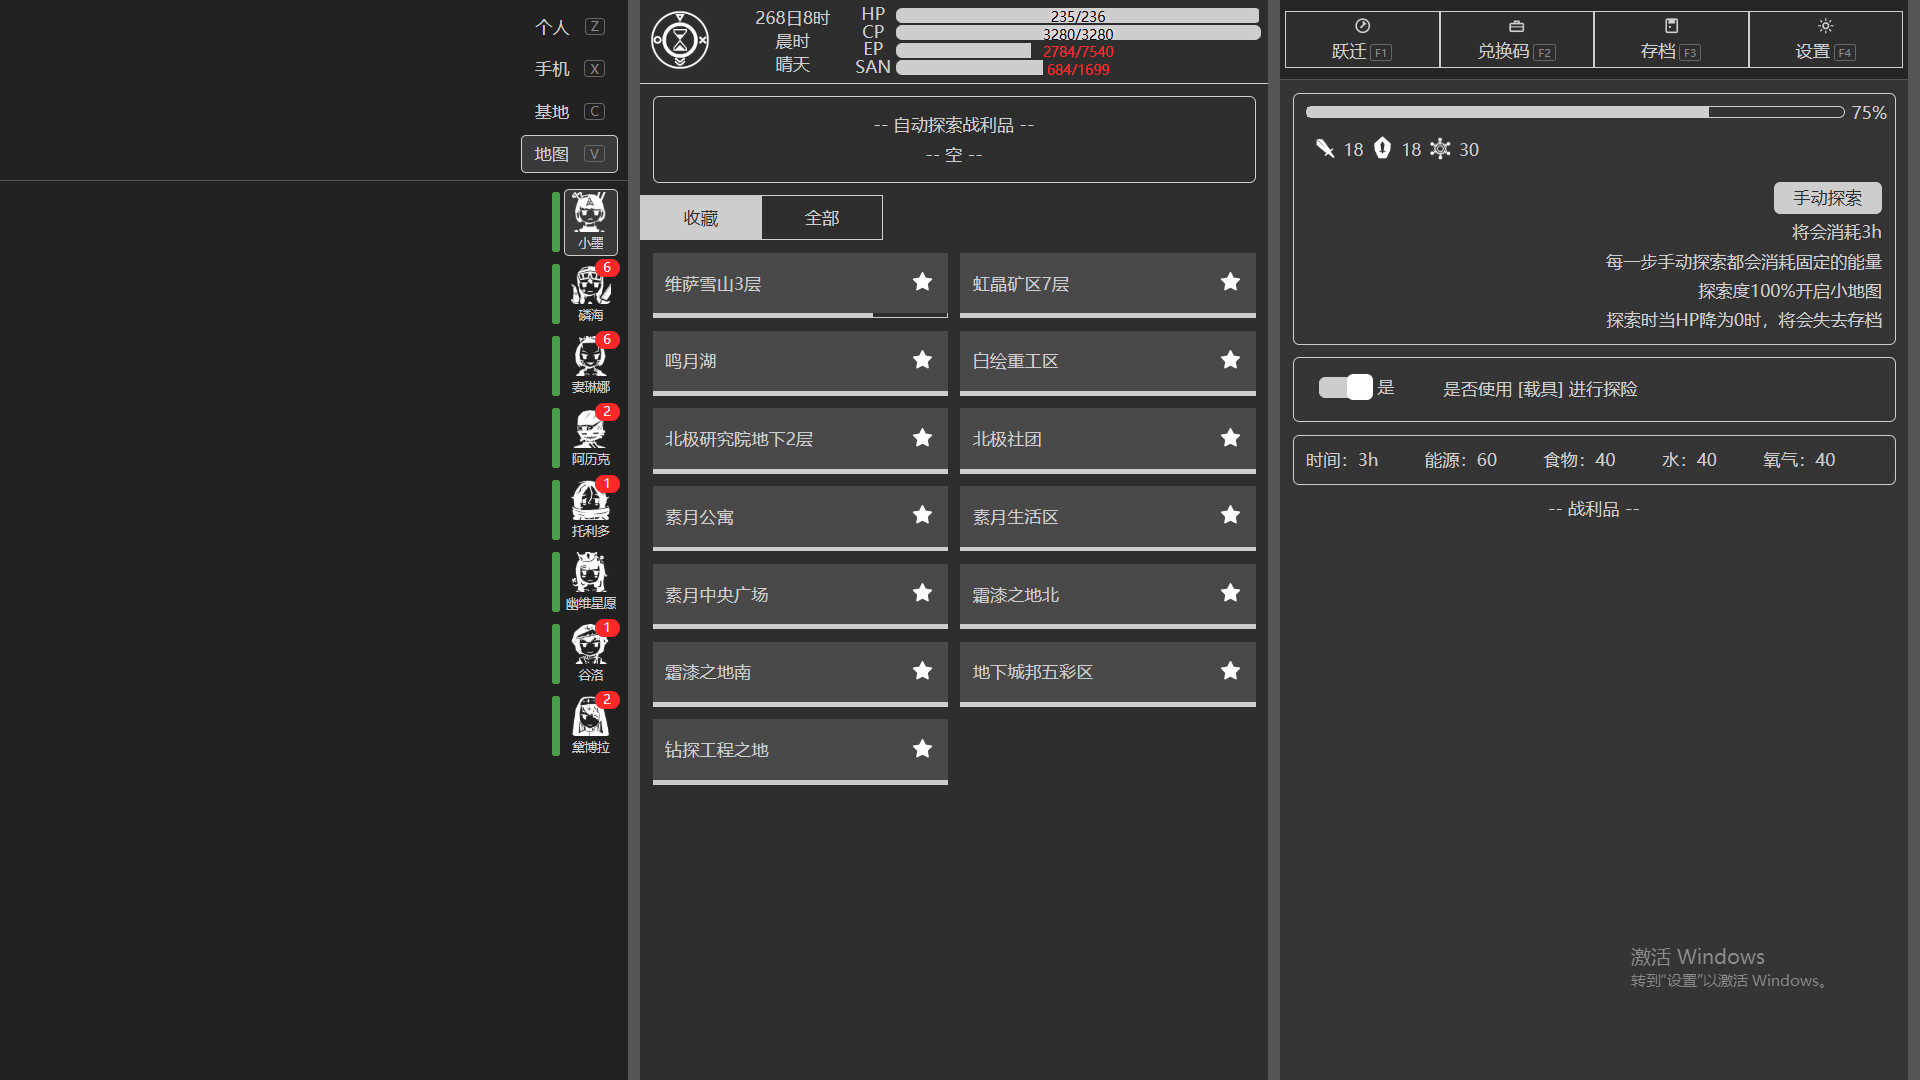Select the 素月公寓 location

coord(800,518)
